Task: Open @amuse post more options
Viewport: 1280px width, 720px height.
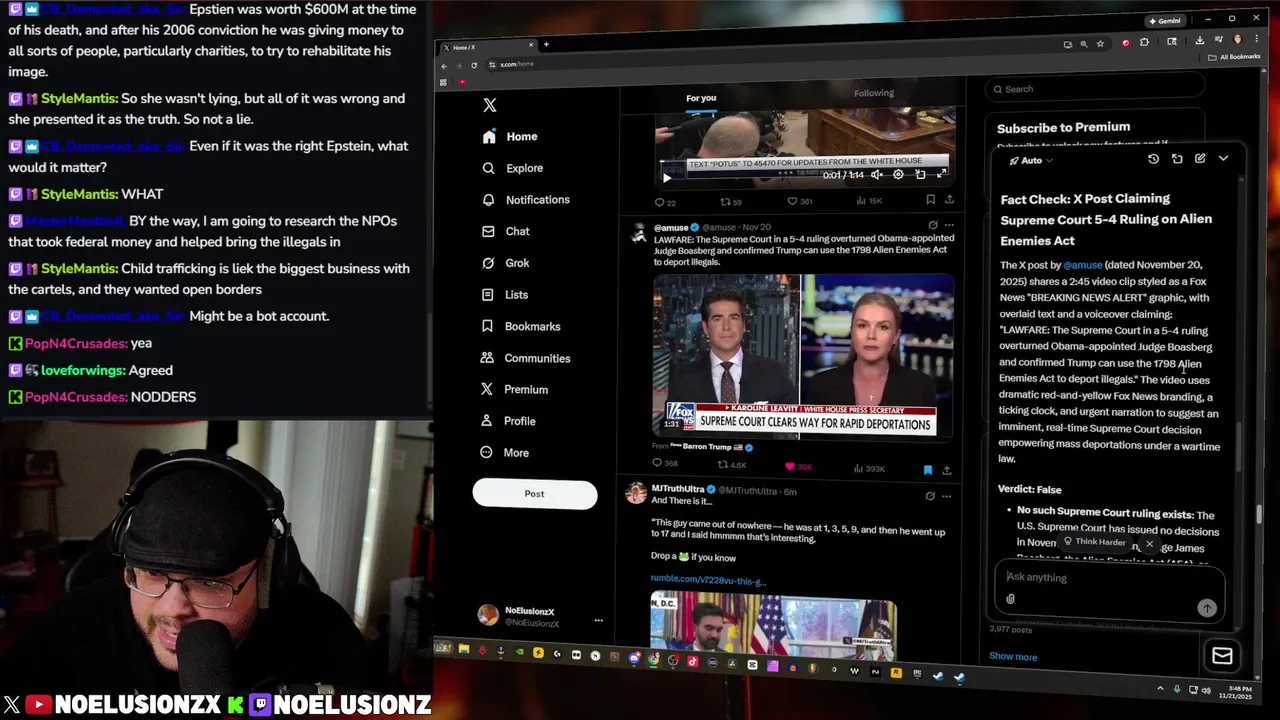Action: 949,225
